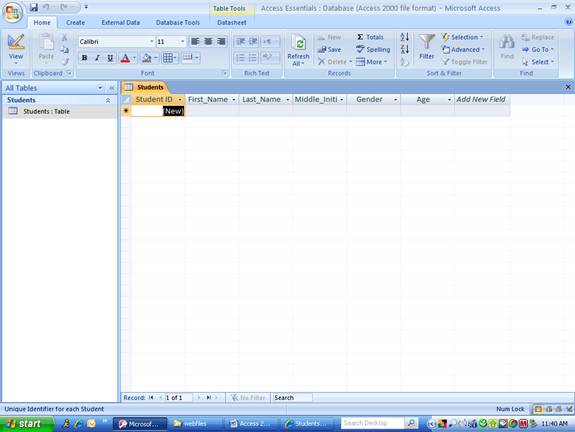Open Font dialog launcher
575x432 pixels.
pos(225,73)
